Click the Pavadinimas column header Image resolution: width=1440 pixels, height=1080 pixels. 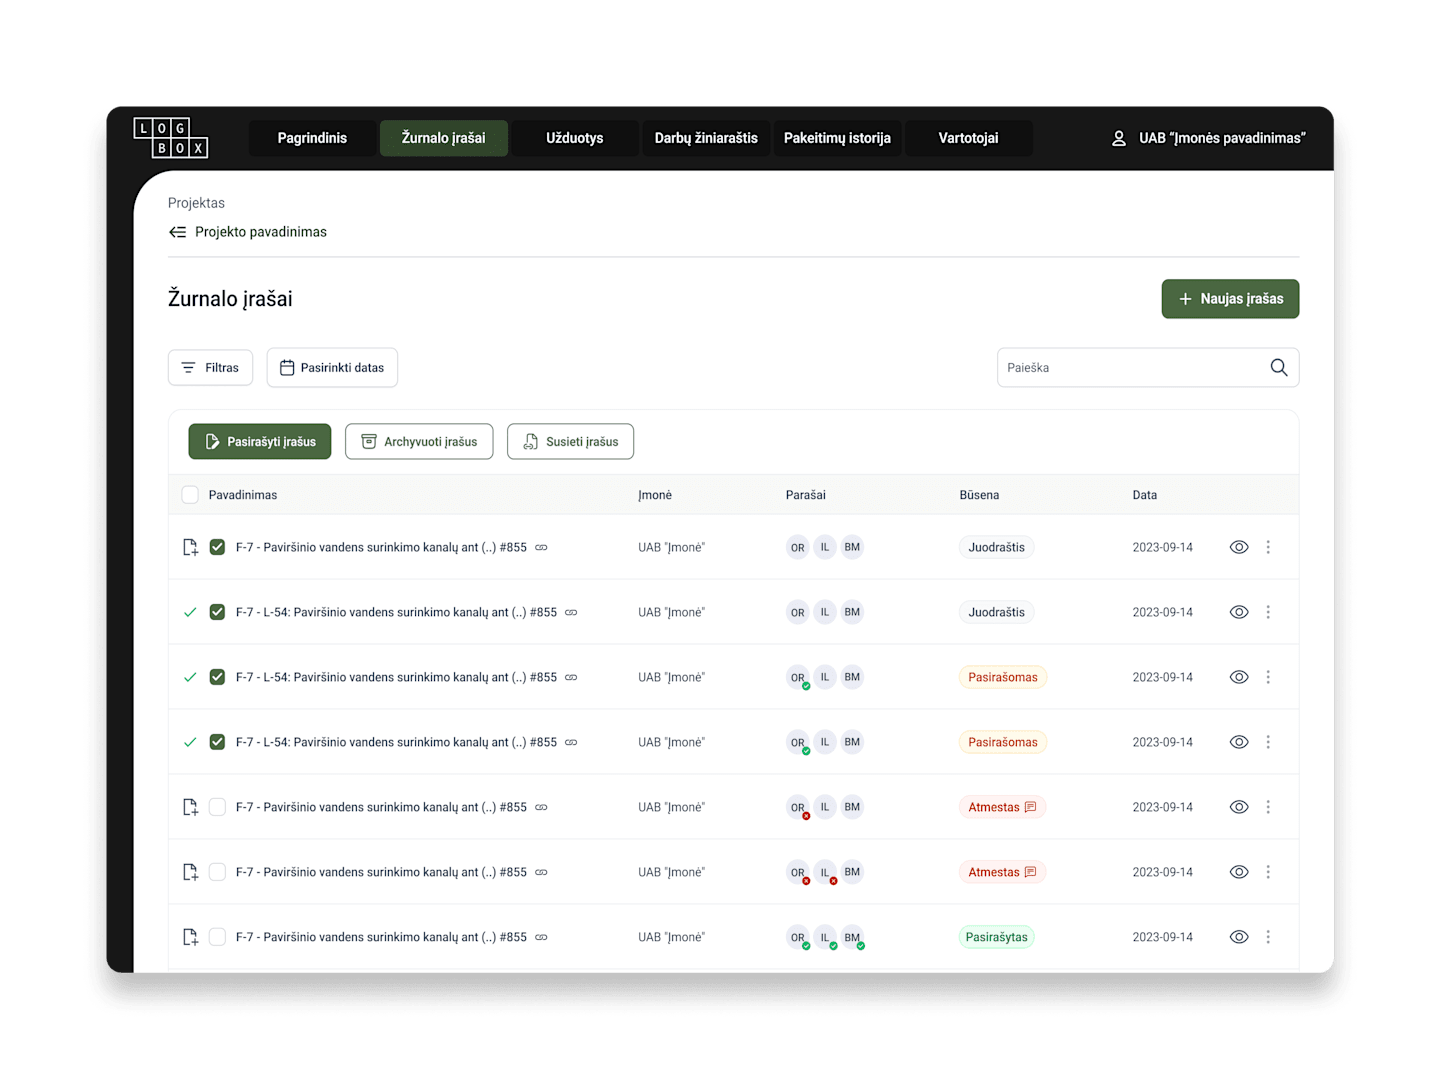[x=243, y=495]
